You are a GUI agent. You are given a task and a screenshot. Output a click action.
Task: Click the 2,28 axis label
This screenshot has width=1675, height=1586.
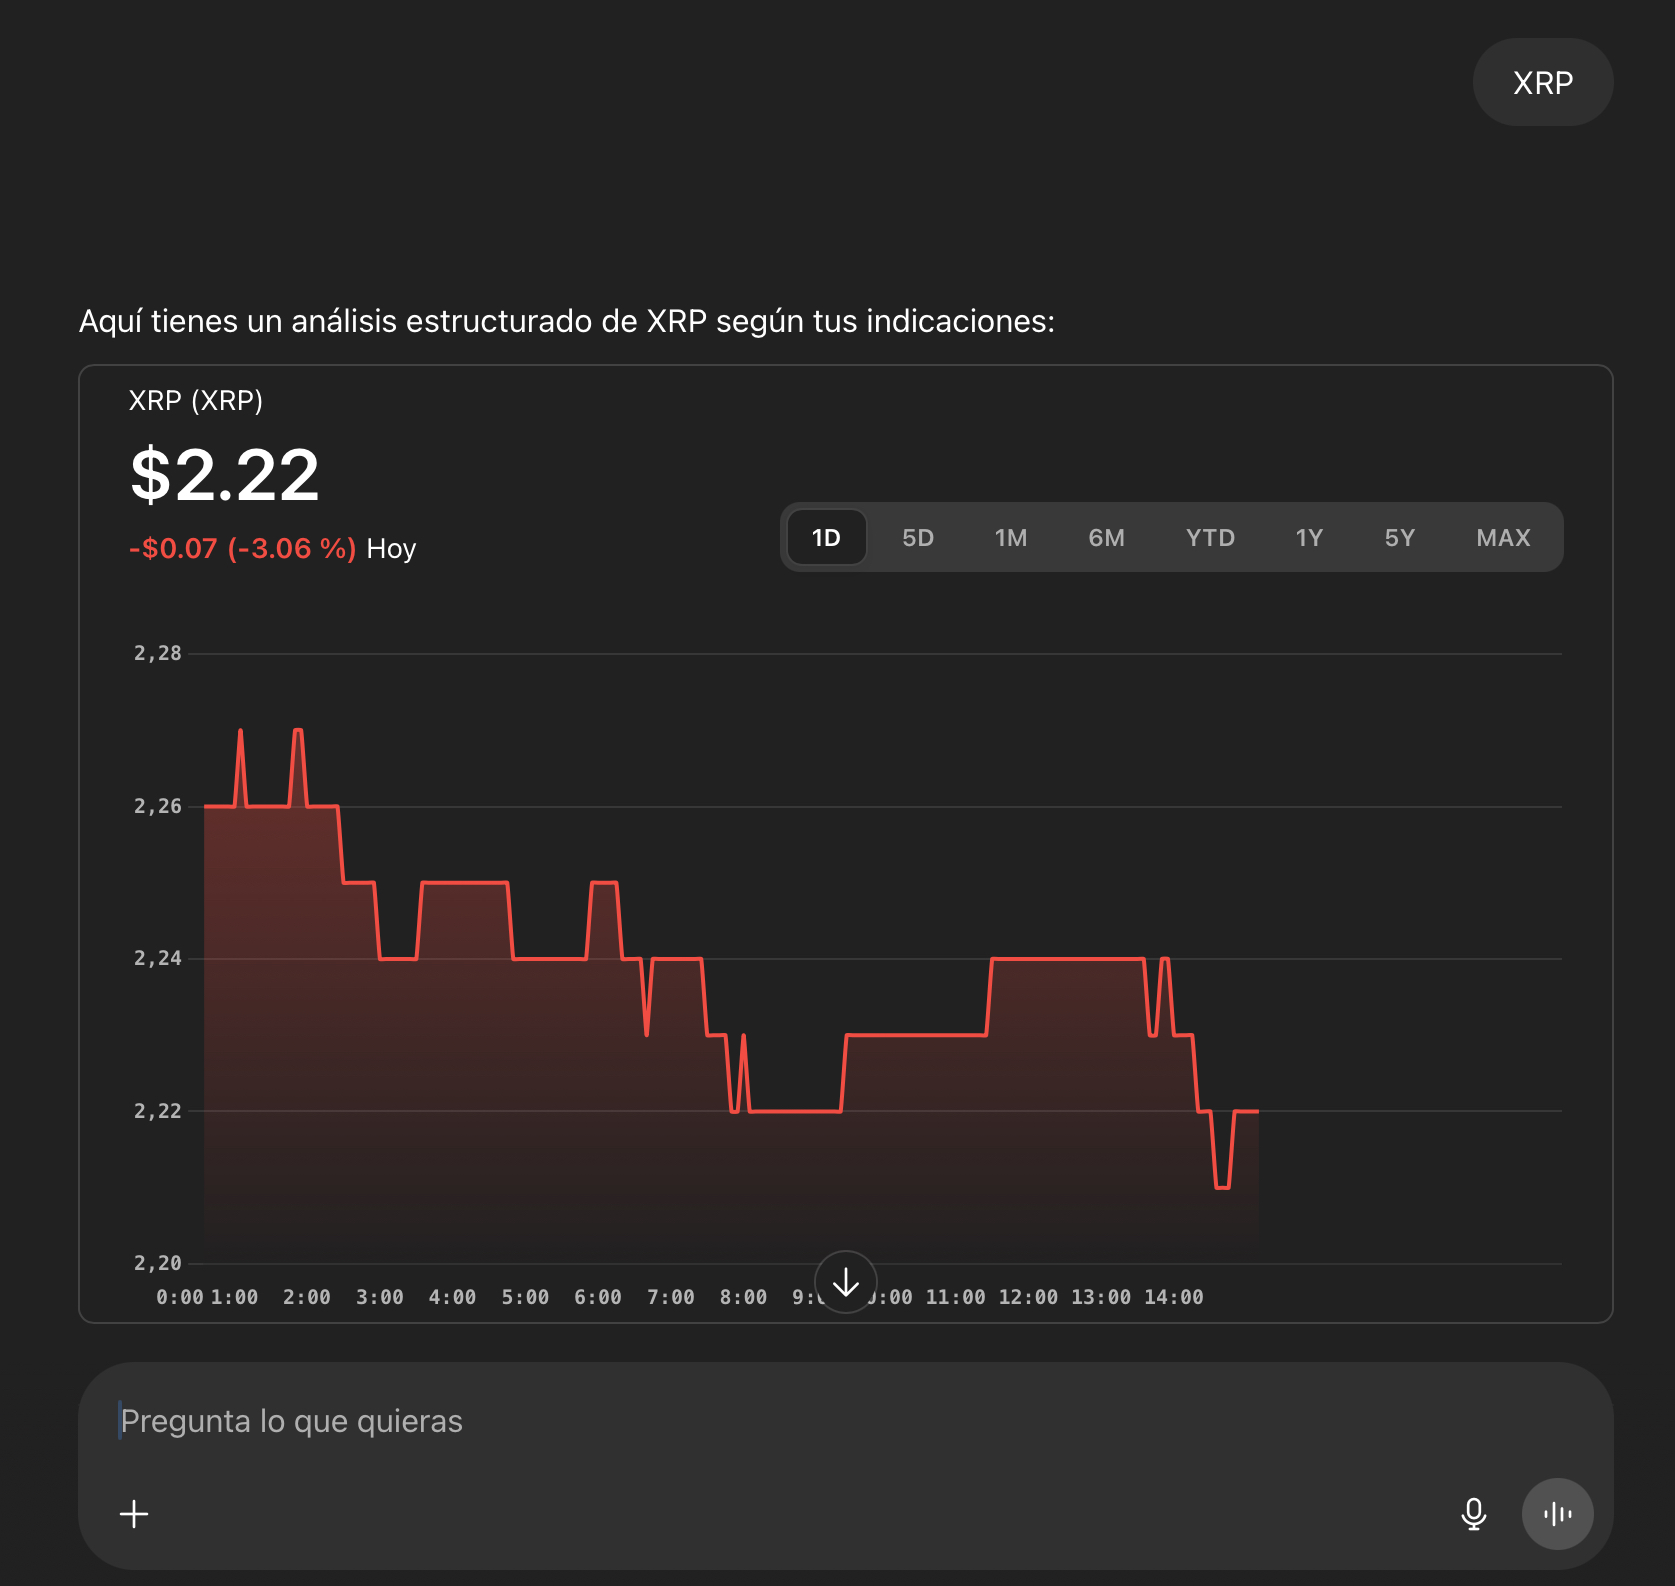tap(158, 653)
